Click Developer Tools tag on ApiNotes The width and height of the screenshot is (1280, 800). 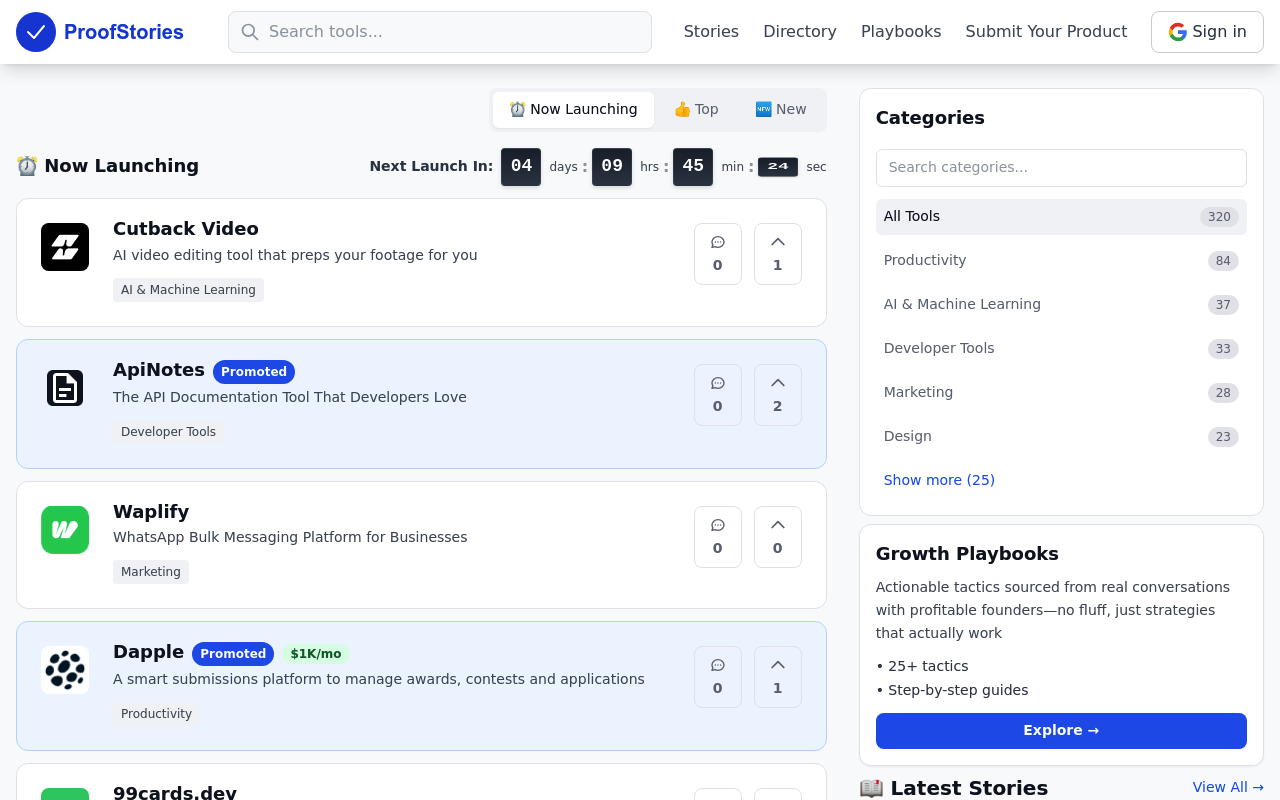(x=168, y=432)
